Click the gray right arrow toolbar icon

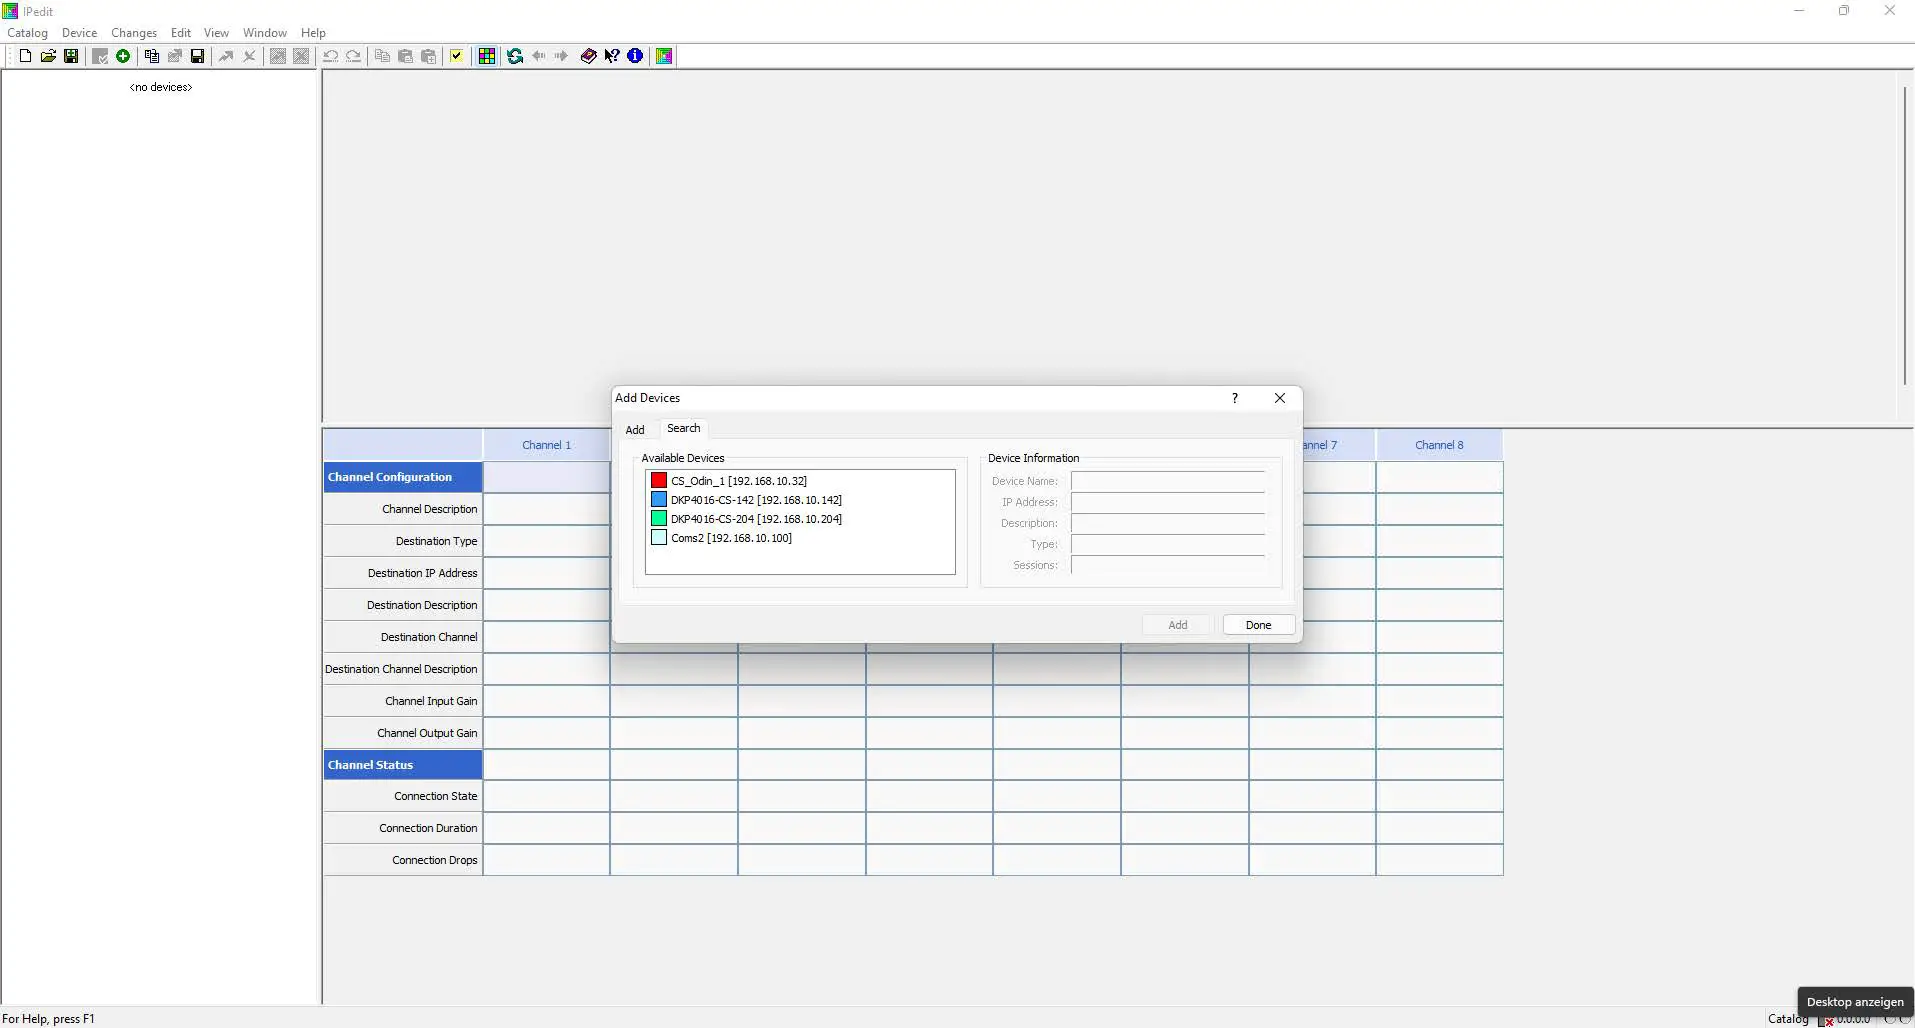(x=562, y=56)
